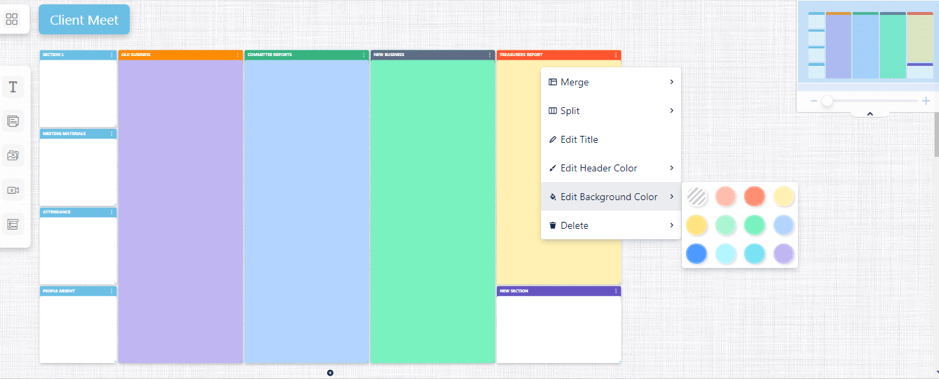Select the Text tool in sidebar
The width and height of the screenshot is (939, 379).
[x=13, y=87]
